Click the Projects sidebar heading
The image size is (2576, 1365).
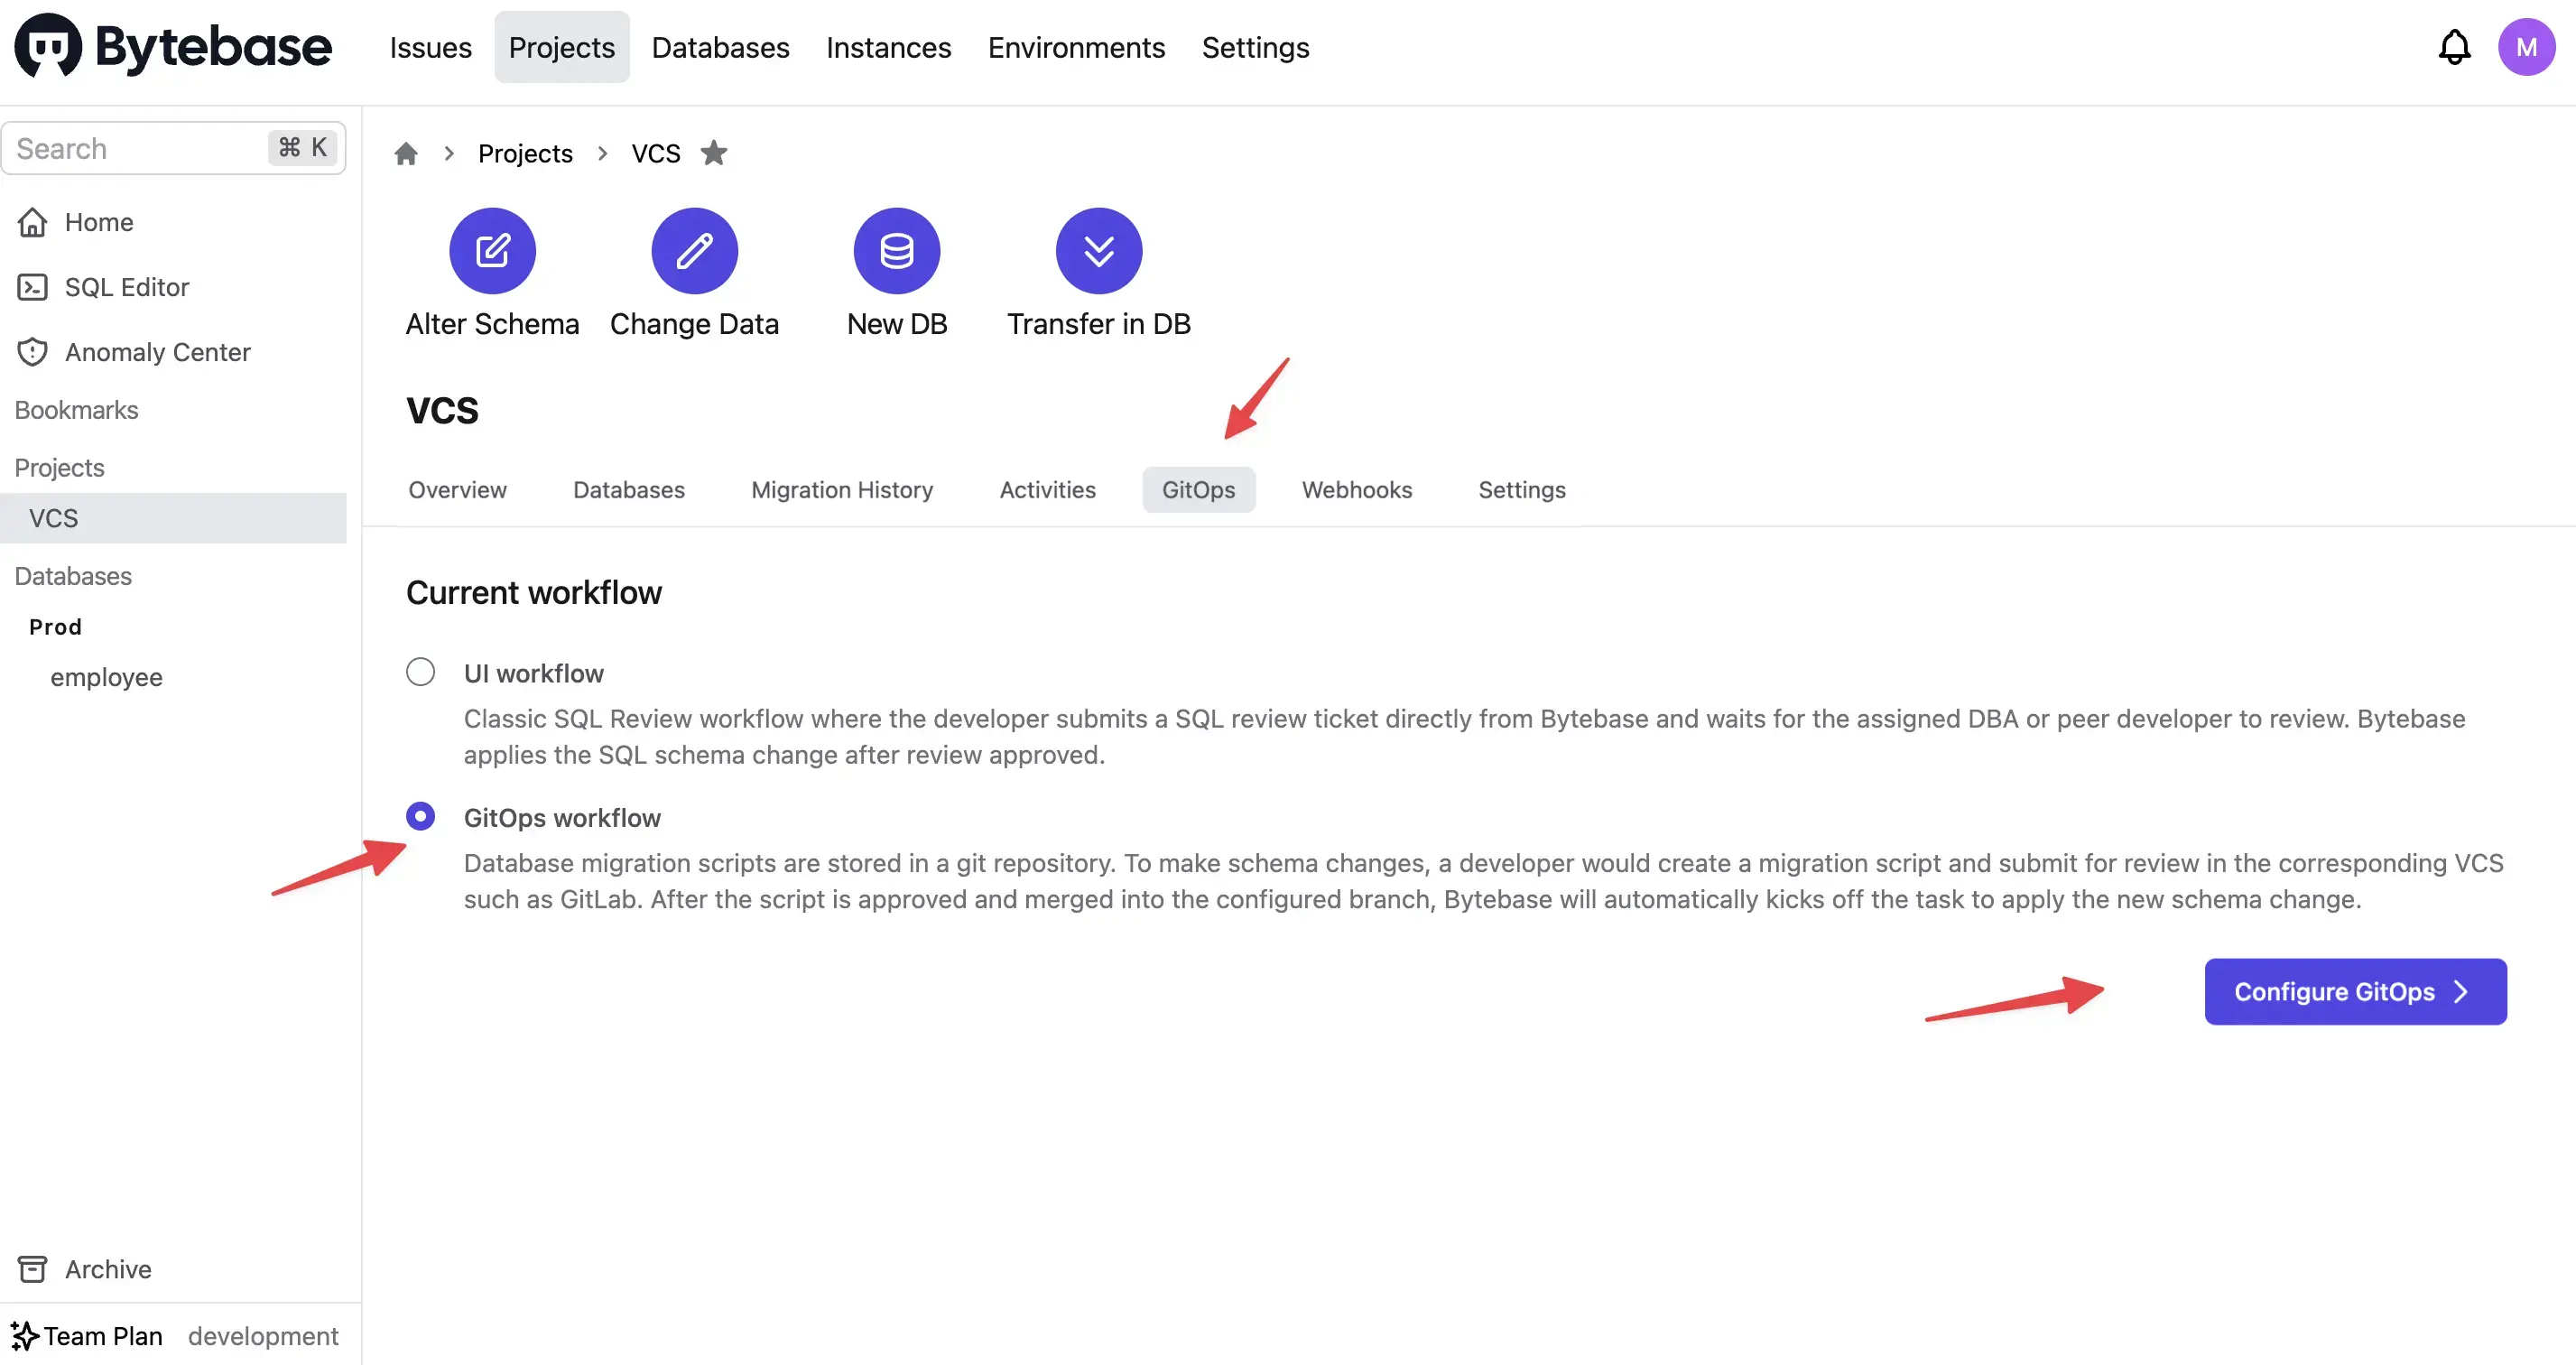(x=59, y=468)
